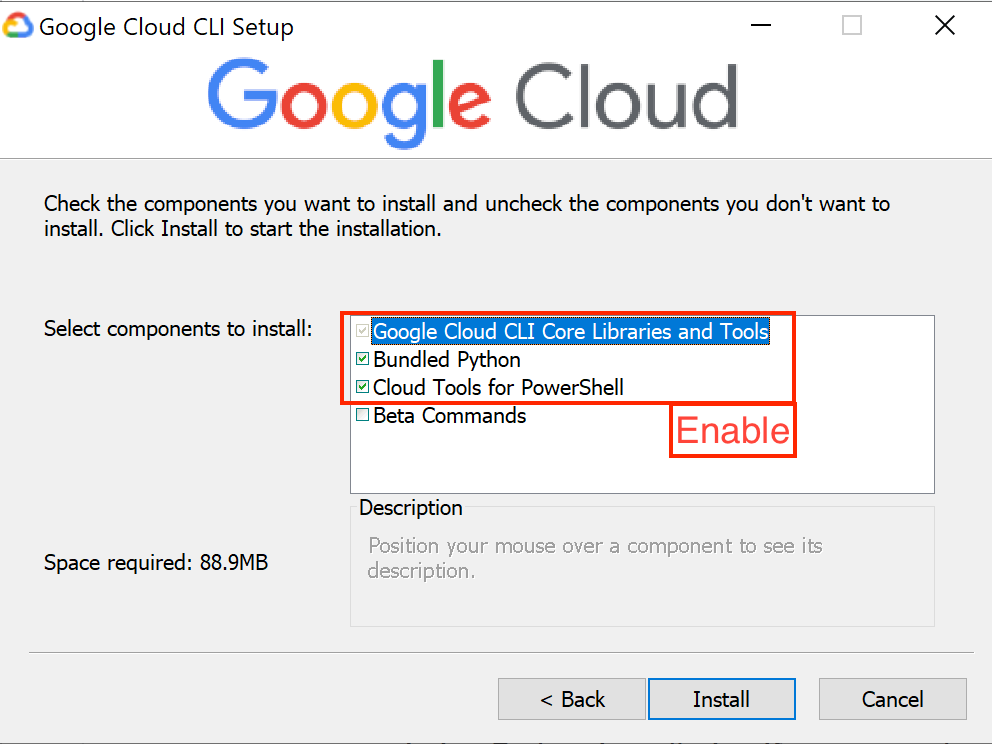This screenshot has height=744, width=992.
Task: Click the Description box placeholder text
Action: [595, 558]
